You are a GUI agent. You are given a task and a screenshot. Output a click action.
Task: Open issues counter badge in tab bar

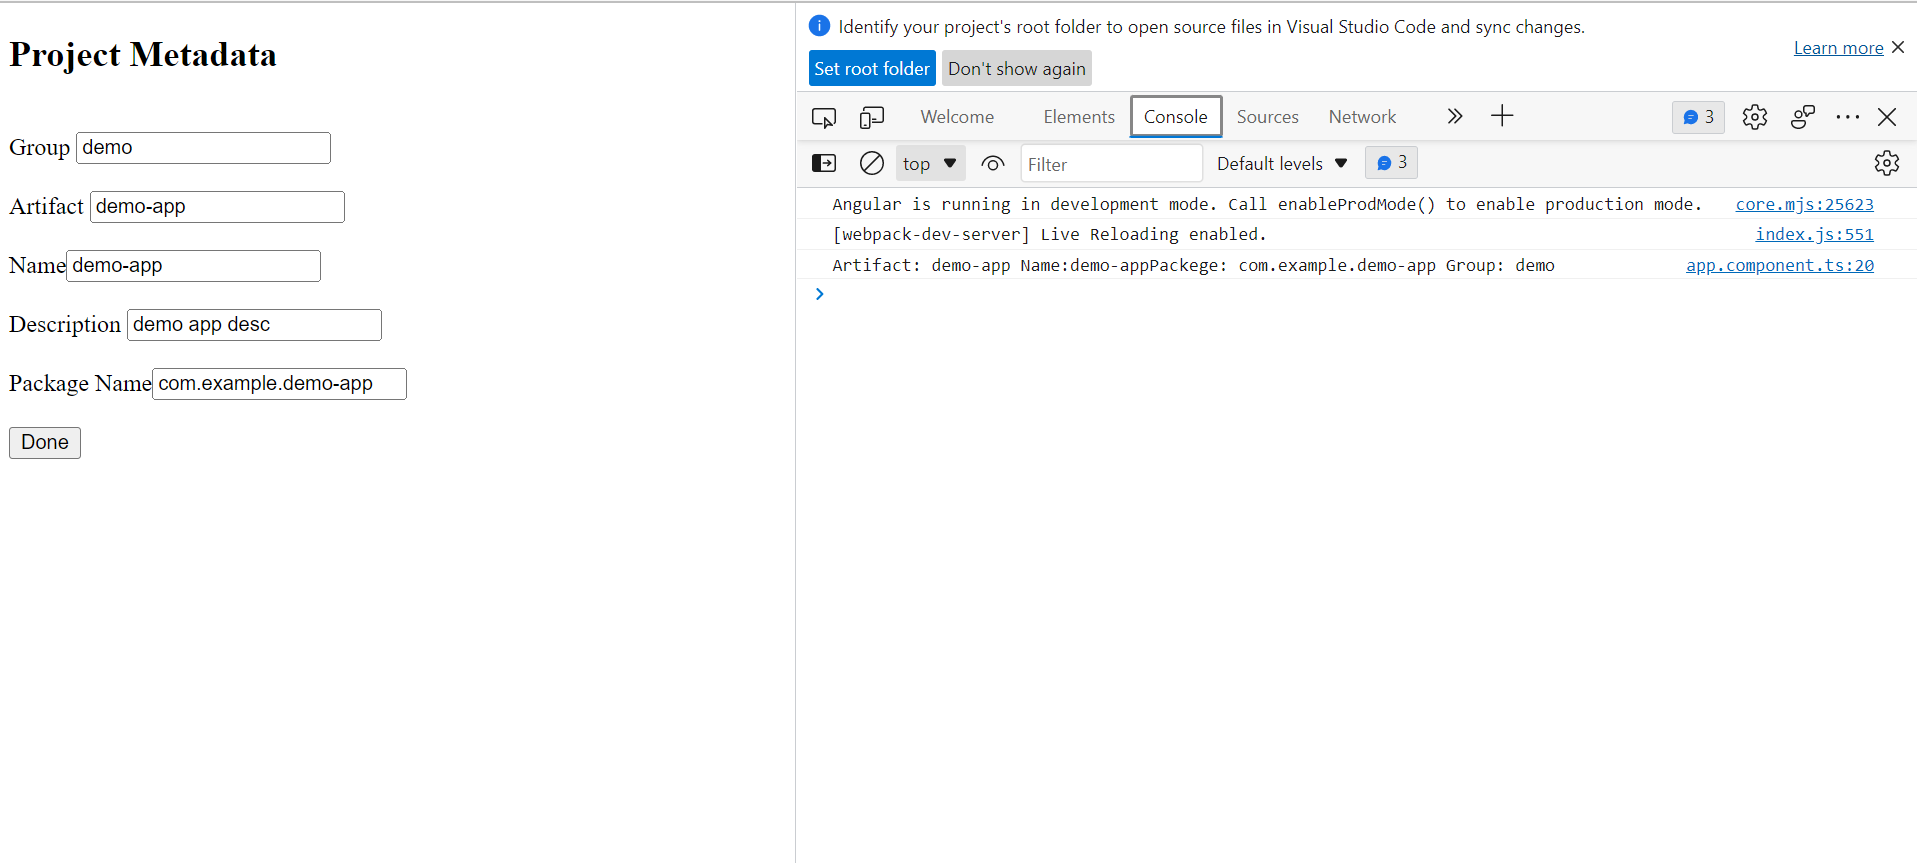[1698, 117]
